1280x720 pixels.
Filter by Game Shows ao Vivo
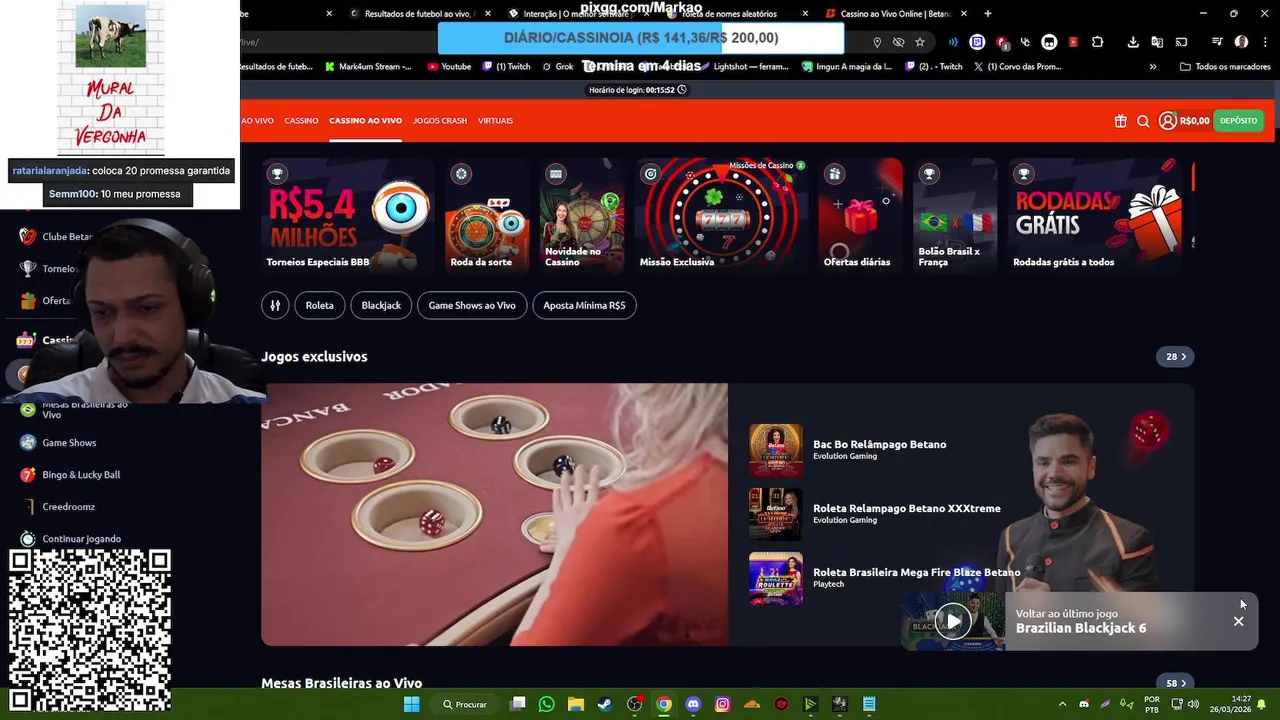tap(472, 305)
